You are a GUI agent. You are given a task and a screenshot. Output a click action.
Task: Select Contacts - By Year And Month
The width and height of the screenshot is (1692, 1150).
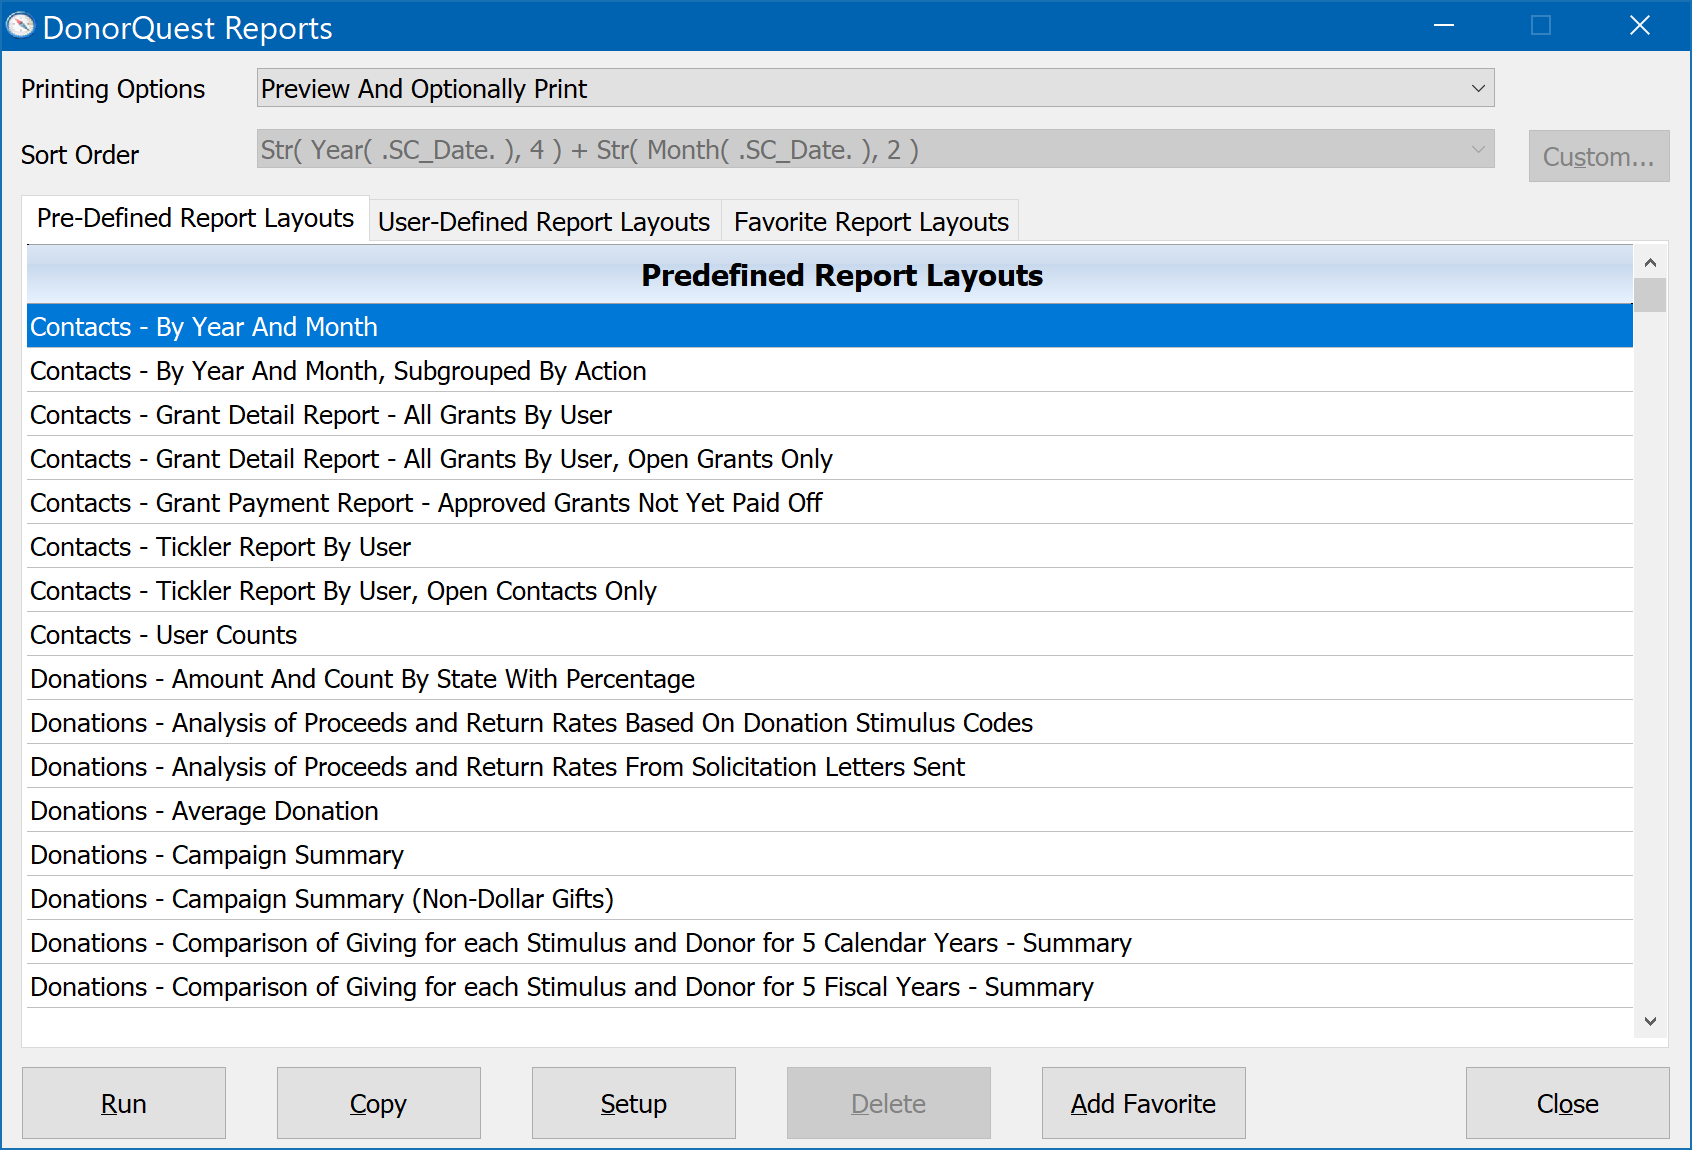830,326
